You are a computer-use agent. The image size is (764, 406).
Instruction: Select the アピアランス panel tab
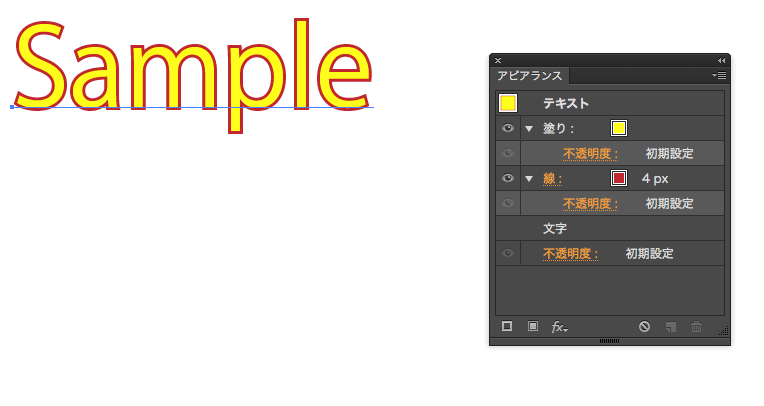coord(530,76)
